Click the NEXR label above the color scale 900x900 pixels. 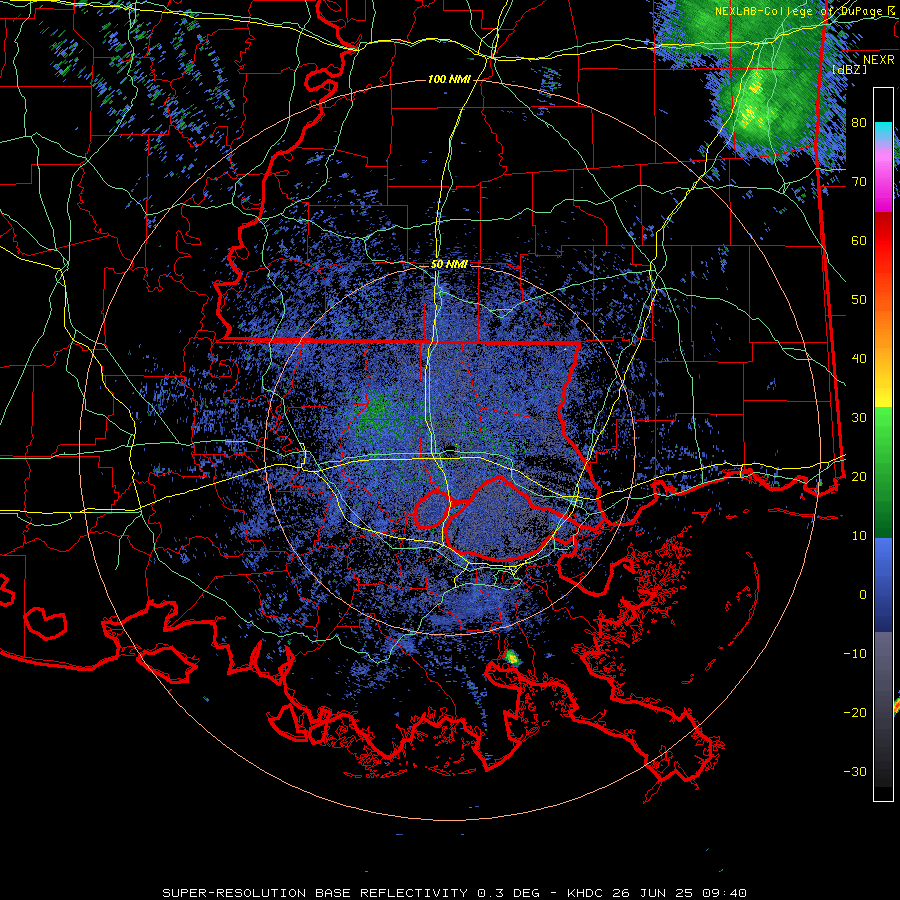pyautogui.click(x=879, y=59)
